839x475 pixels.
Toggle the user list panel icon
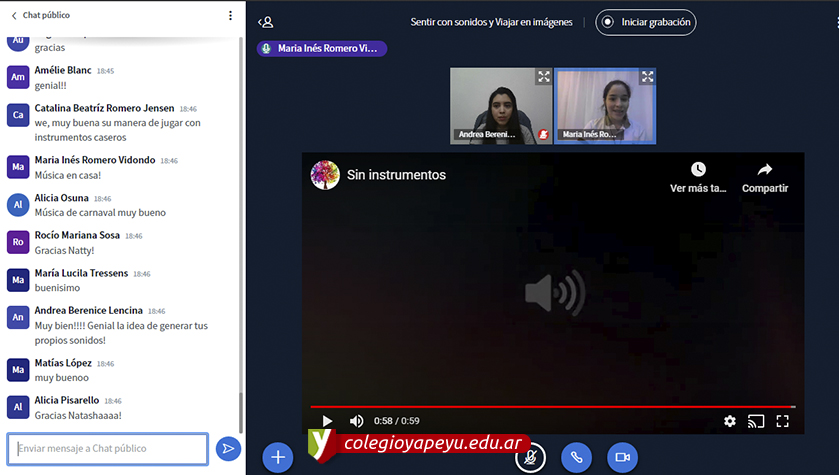265,22
